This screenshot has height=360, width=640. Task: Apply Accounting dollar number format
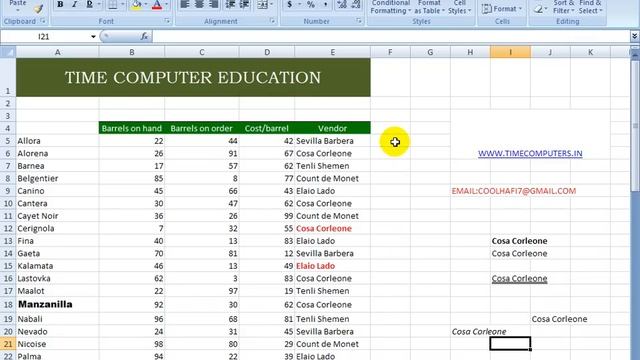coord(289,4)
